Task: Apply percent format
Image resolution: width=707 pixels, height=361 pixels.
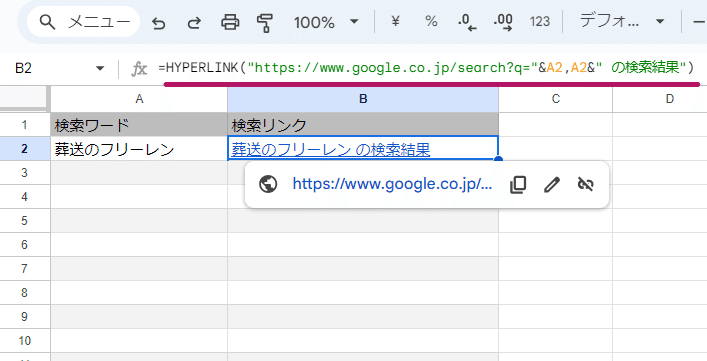Action: pyautogui.click(x=432, y=21)
